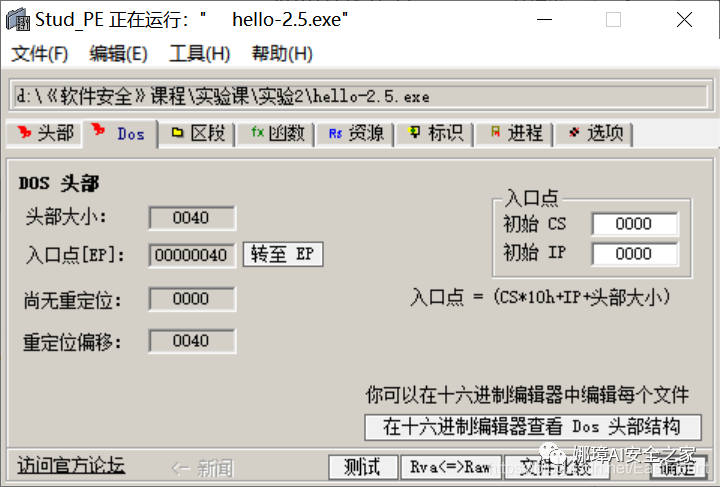Viewport: 720px width, 487px height.
Task: Open the 编辑(E) menu
Action: pyautogui.click(x=118, y=54)
